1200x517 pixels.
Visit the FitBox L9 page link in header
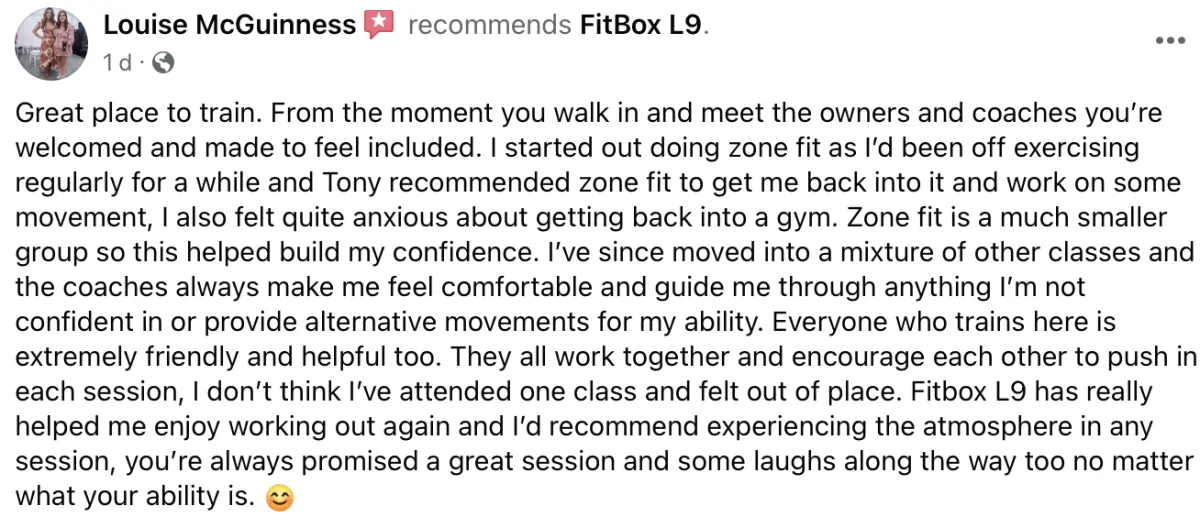pos(643,25)
